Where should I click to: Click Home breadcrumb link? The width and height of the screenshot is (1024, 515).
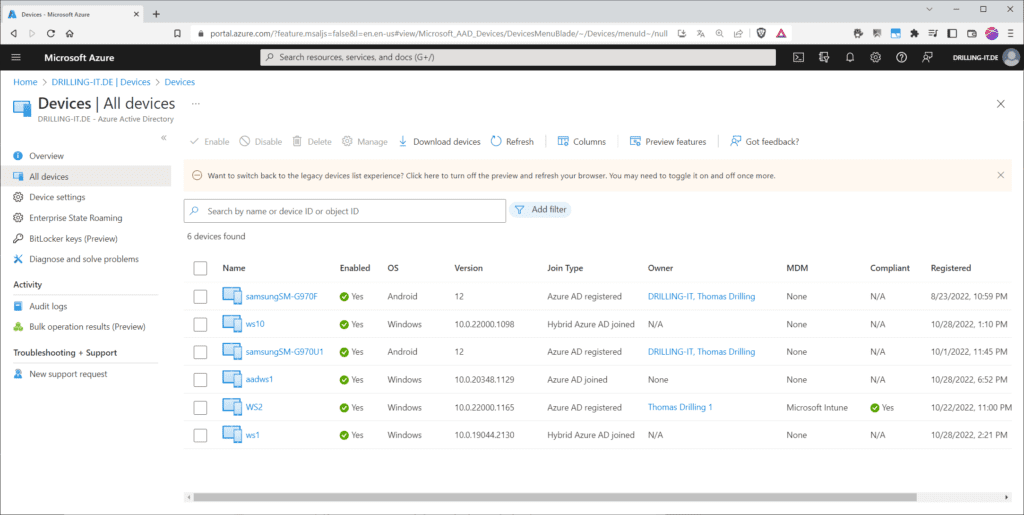[x=25, y=82]
